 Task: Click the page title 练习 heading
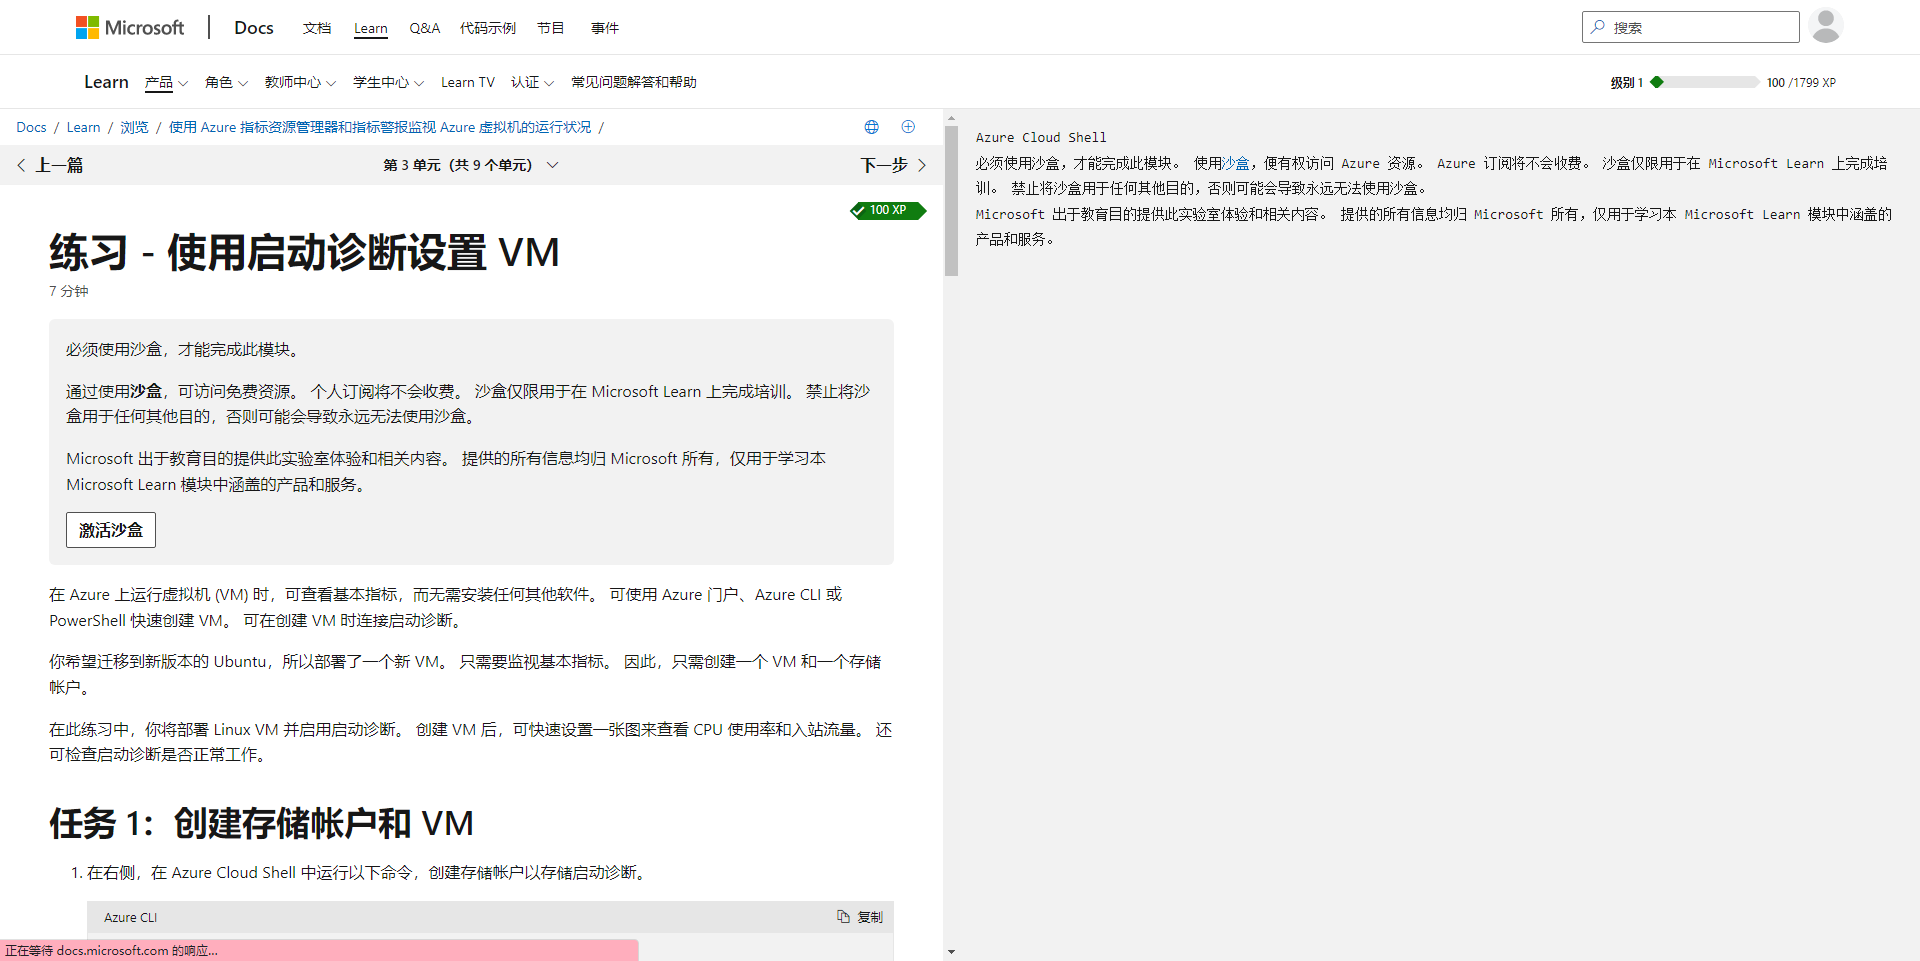(304, 252)
